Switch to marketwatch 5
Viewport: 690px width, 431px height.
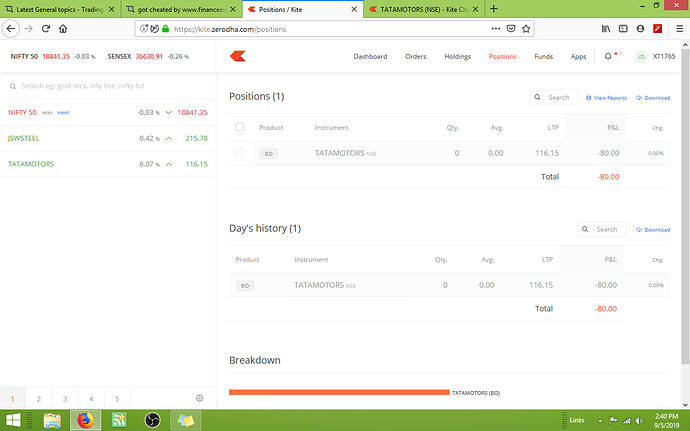[x=117, y=398]
